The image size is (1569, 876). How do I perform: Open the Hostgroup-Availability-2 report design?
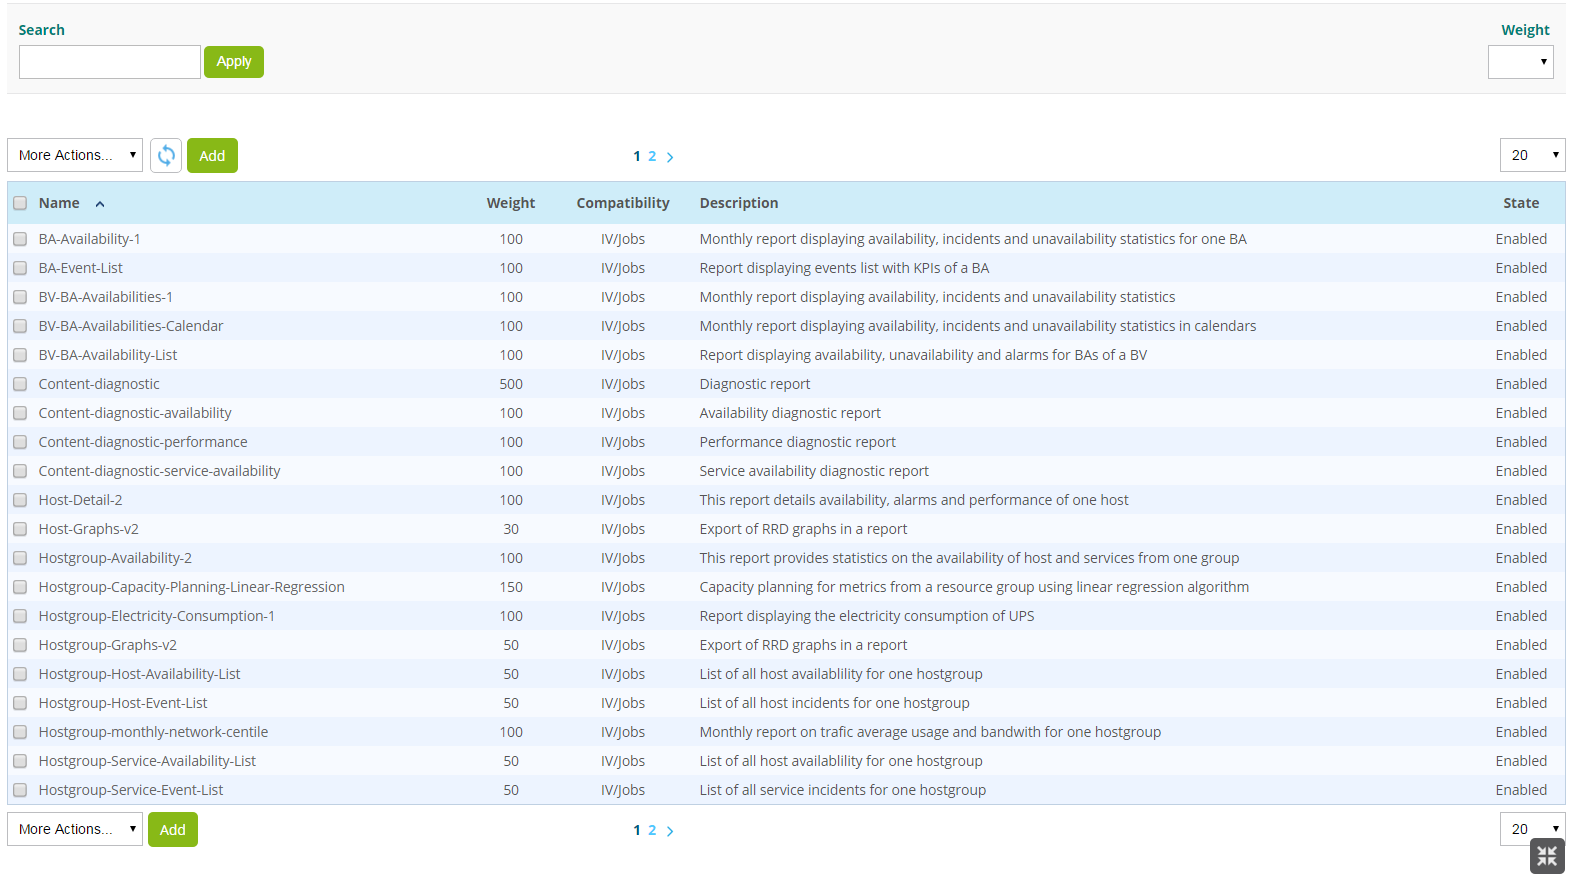point(115,558)
